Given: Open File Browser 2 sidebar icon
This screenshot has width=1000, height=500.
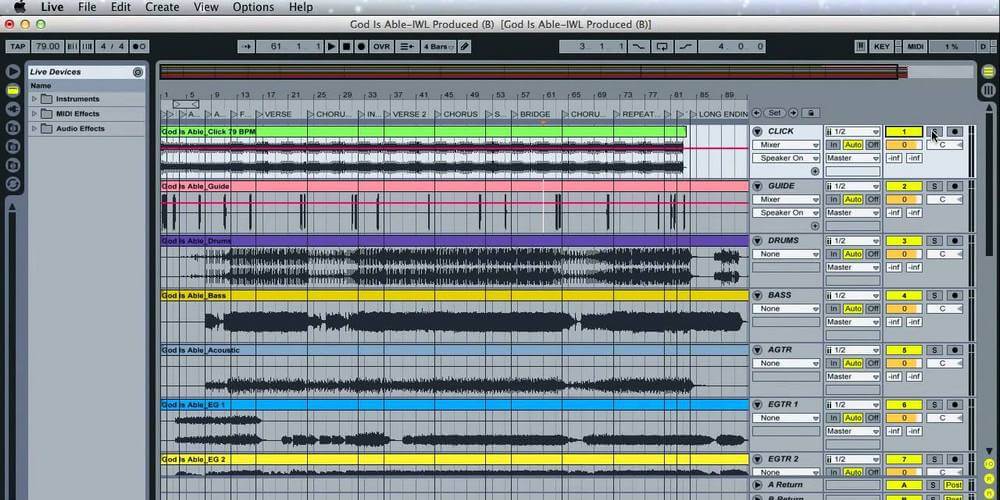Looking at the screenshot, I should 13,147.
